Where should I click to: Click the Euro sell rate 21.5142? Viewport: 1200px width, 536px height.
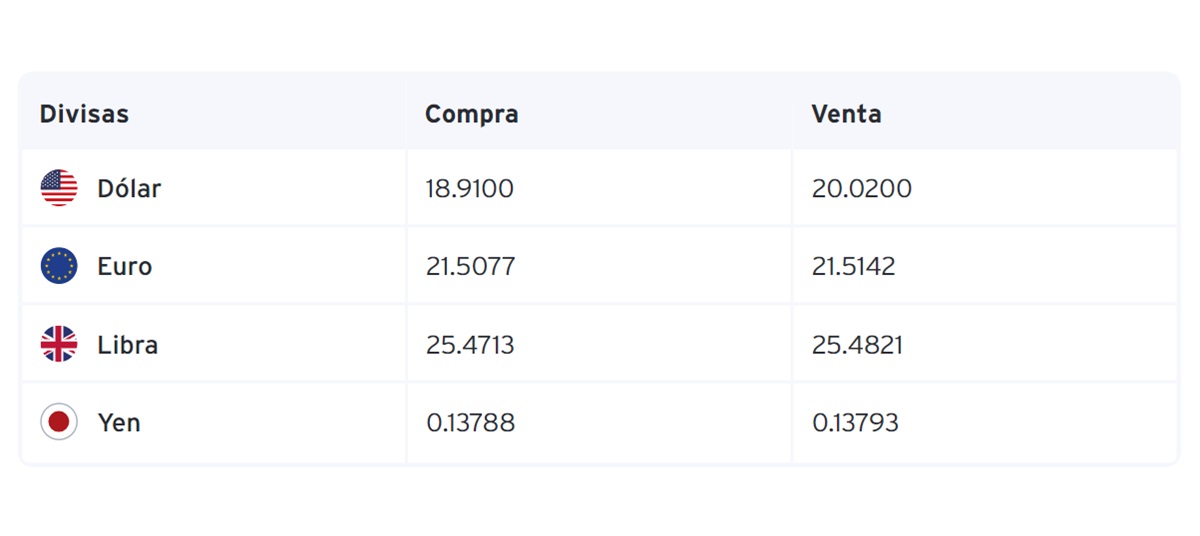click(854, 266)
